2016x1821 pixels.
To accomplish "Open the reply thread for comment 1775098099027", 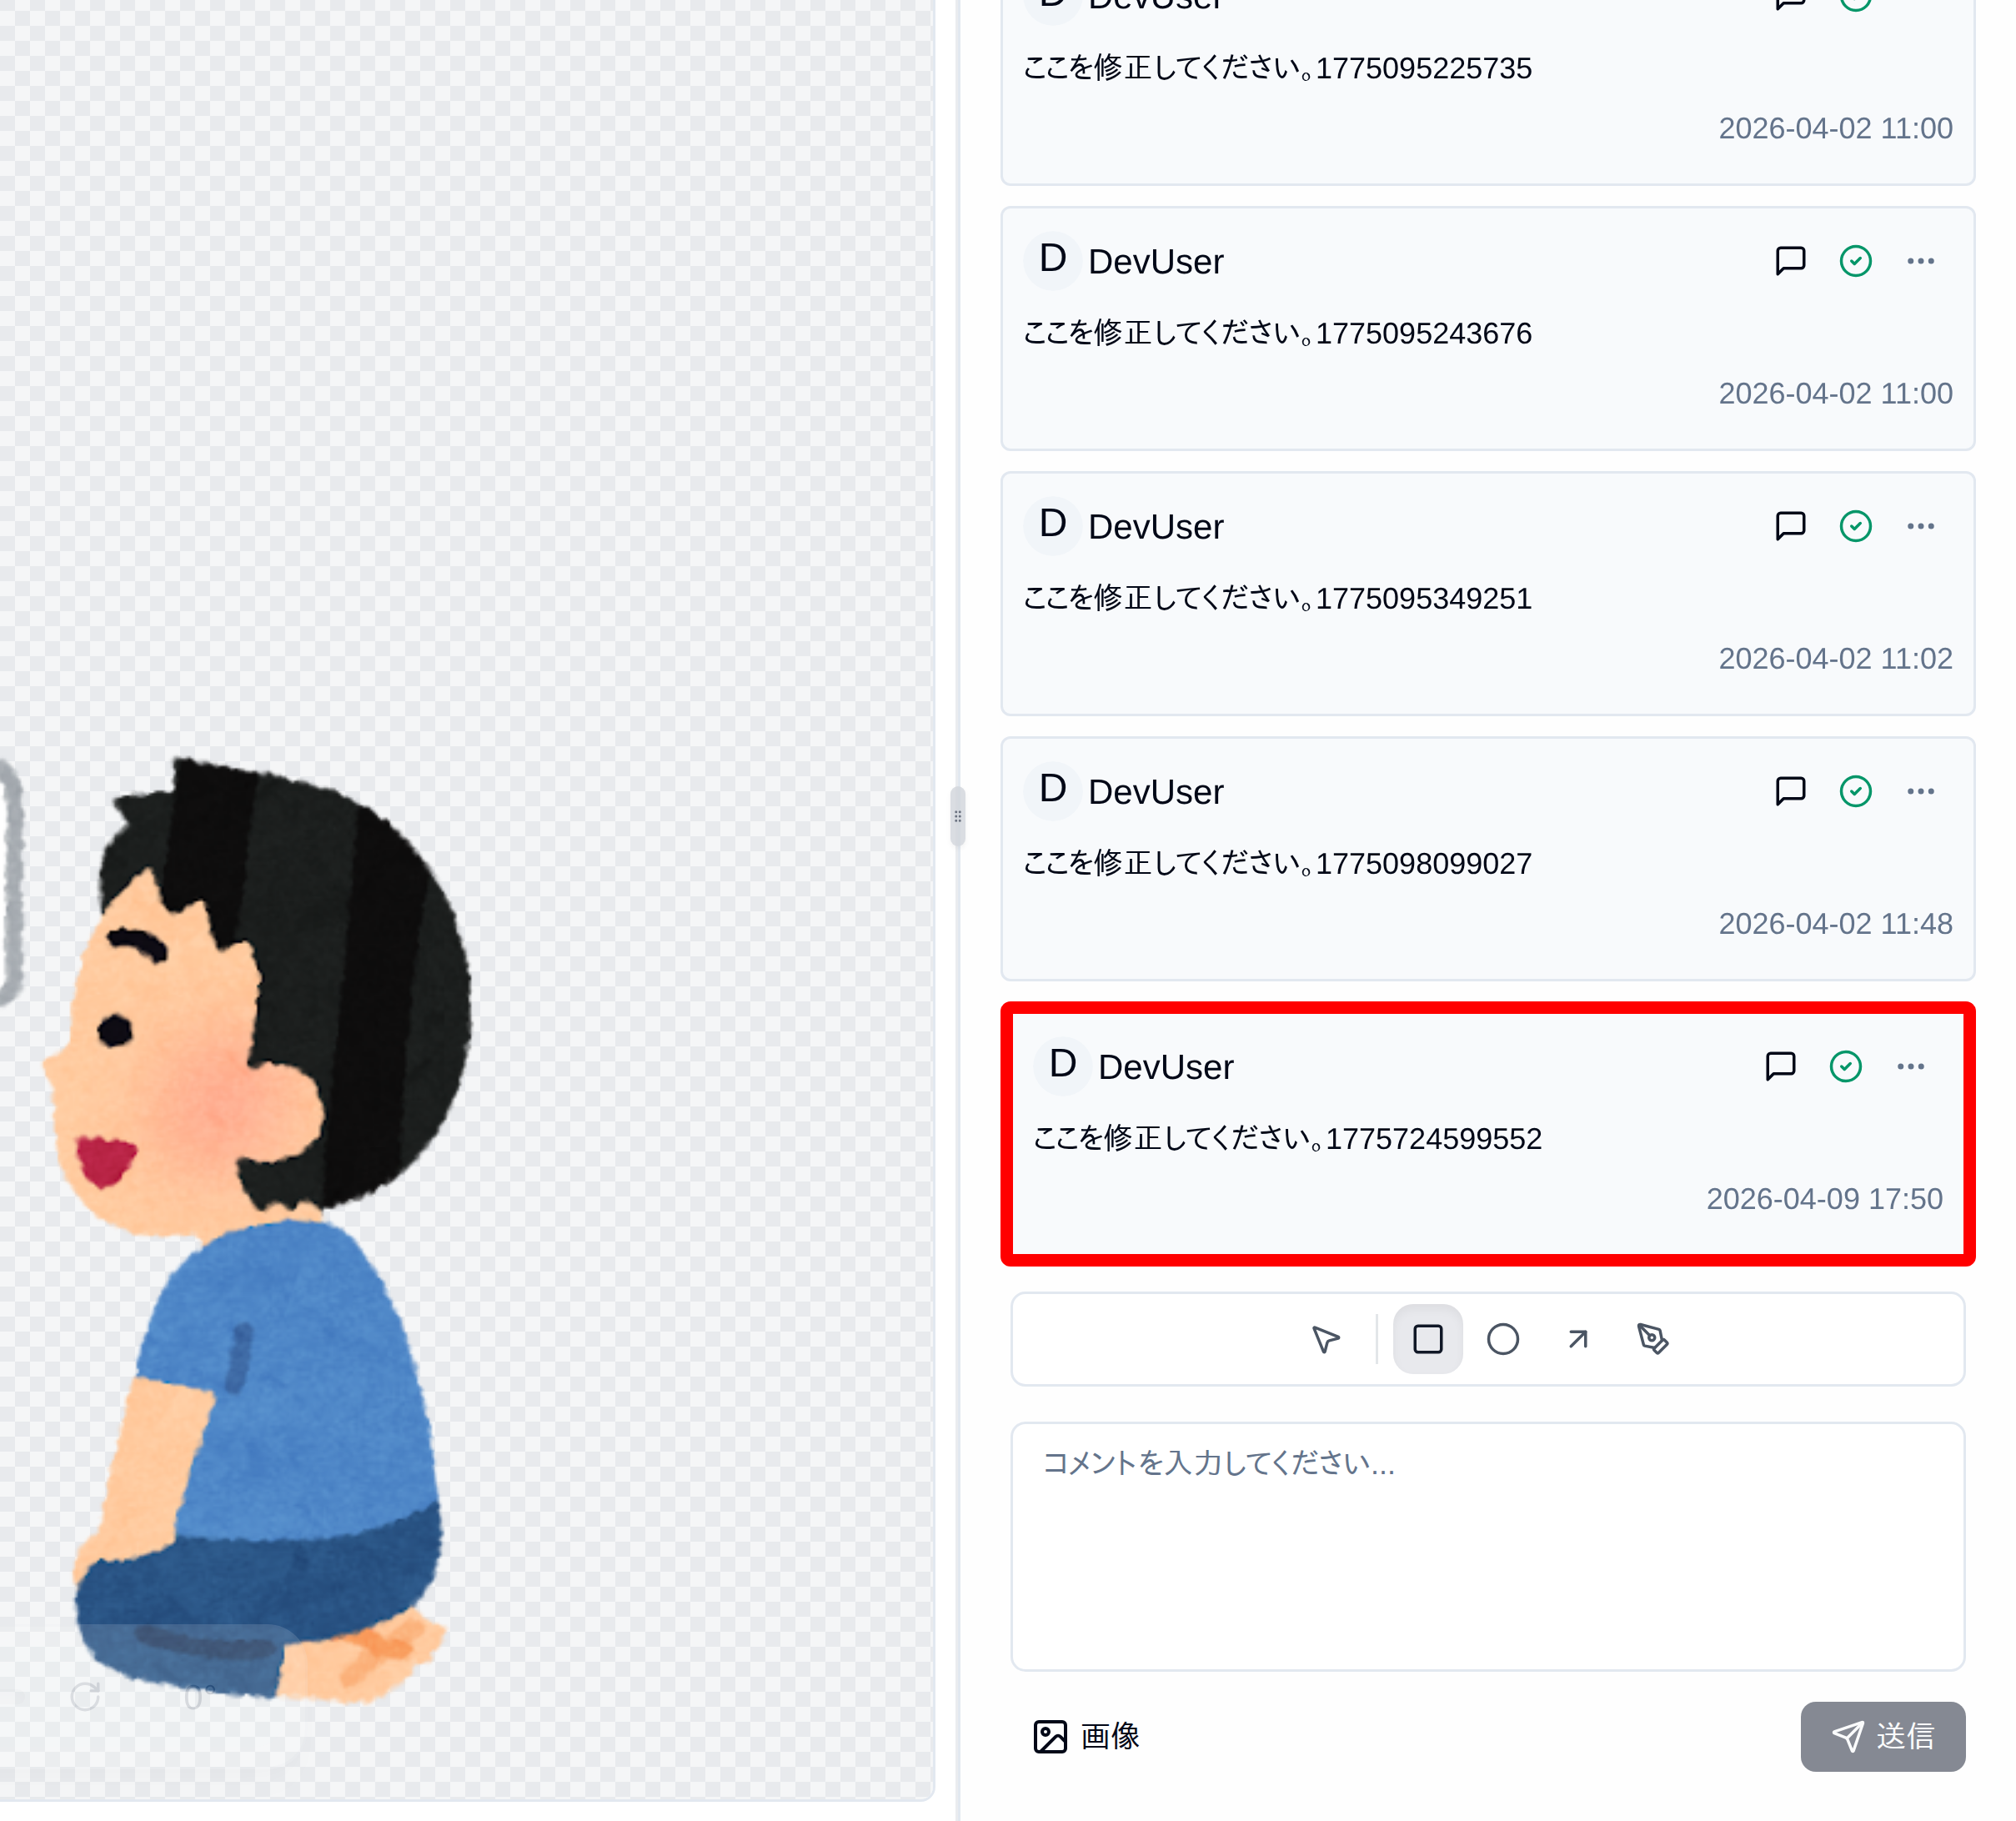I will (x=1790, y=791).
